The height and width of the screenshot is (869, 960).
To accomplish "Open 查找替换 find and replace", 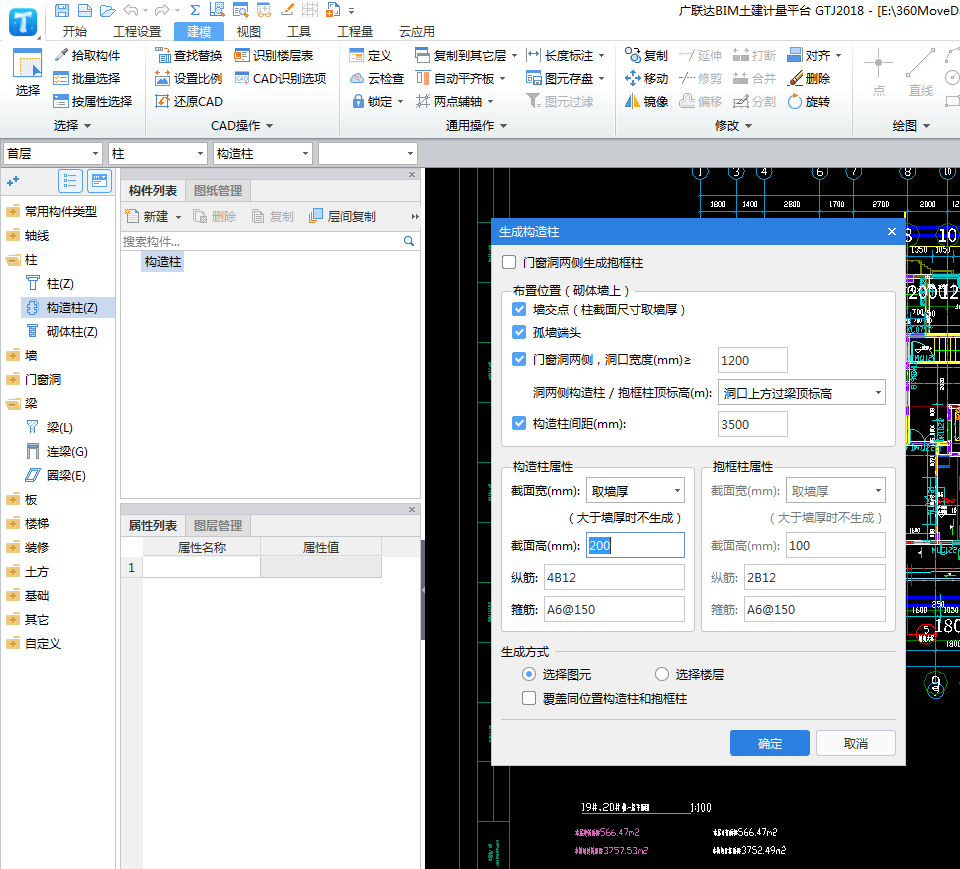I will pyautogui.click(x=189, y=55).
